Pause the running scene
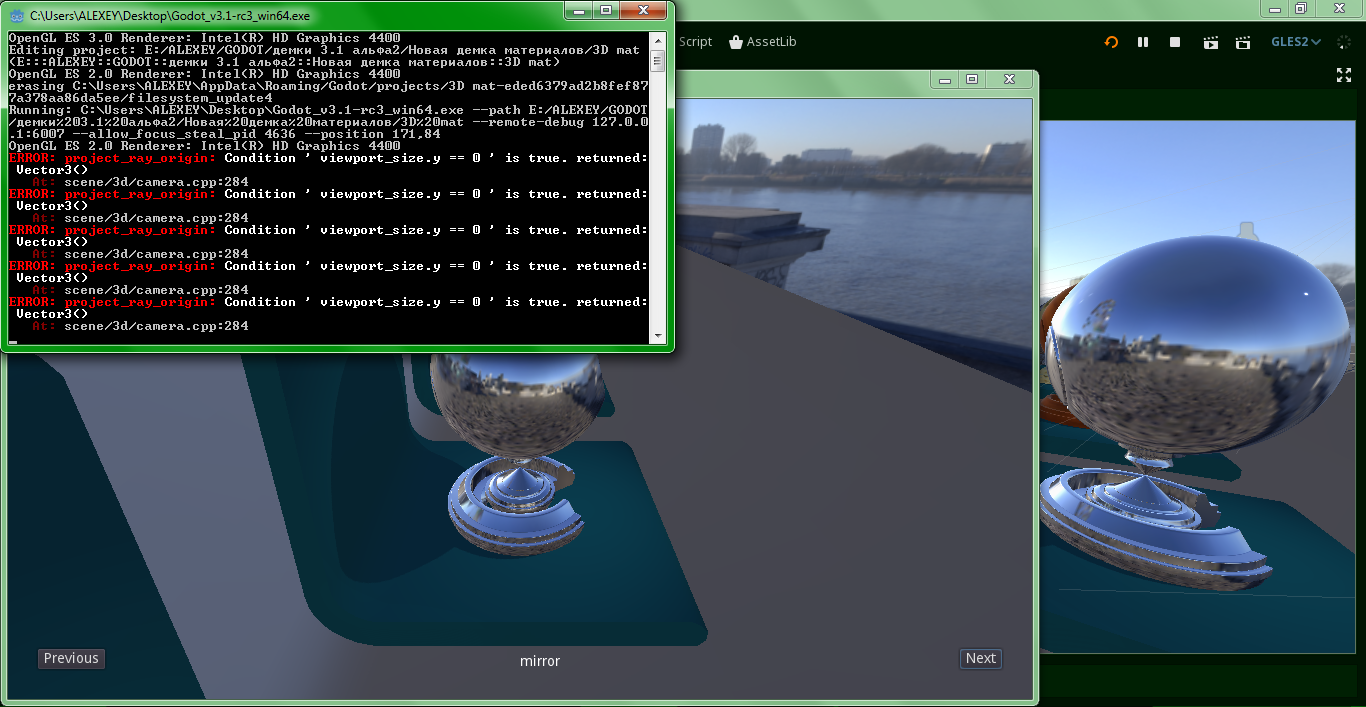 [x=1143, y=43]
